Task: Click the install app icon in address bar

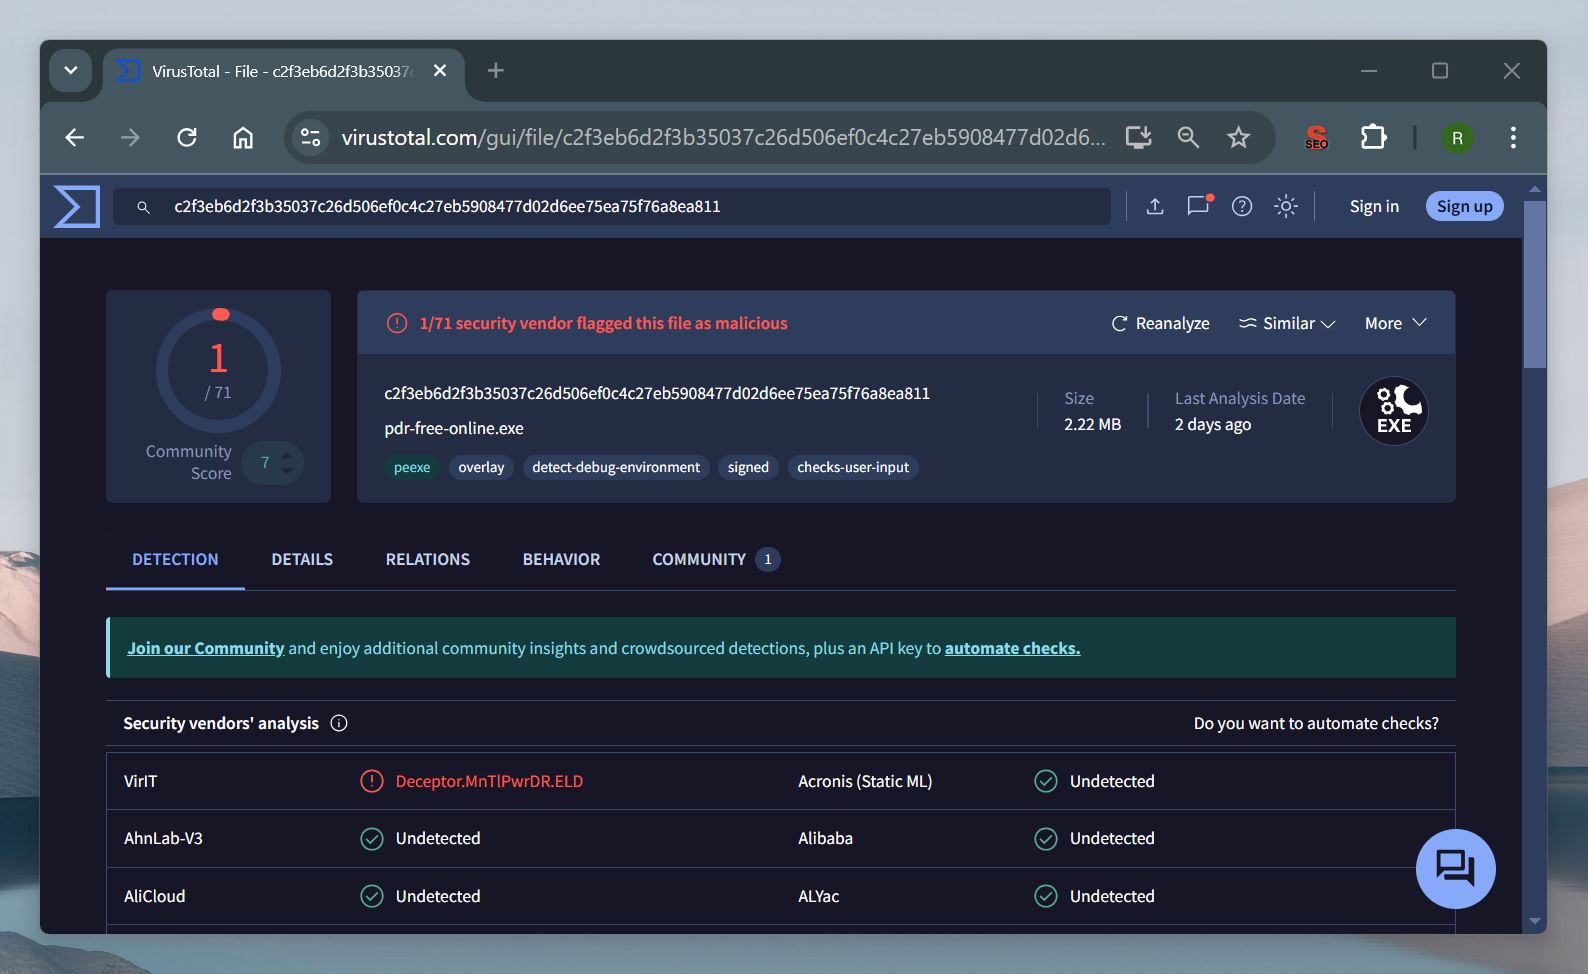Action: coord(1139,137)
